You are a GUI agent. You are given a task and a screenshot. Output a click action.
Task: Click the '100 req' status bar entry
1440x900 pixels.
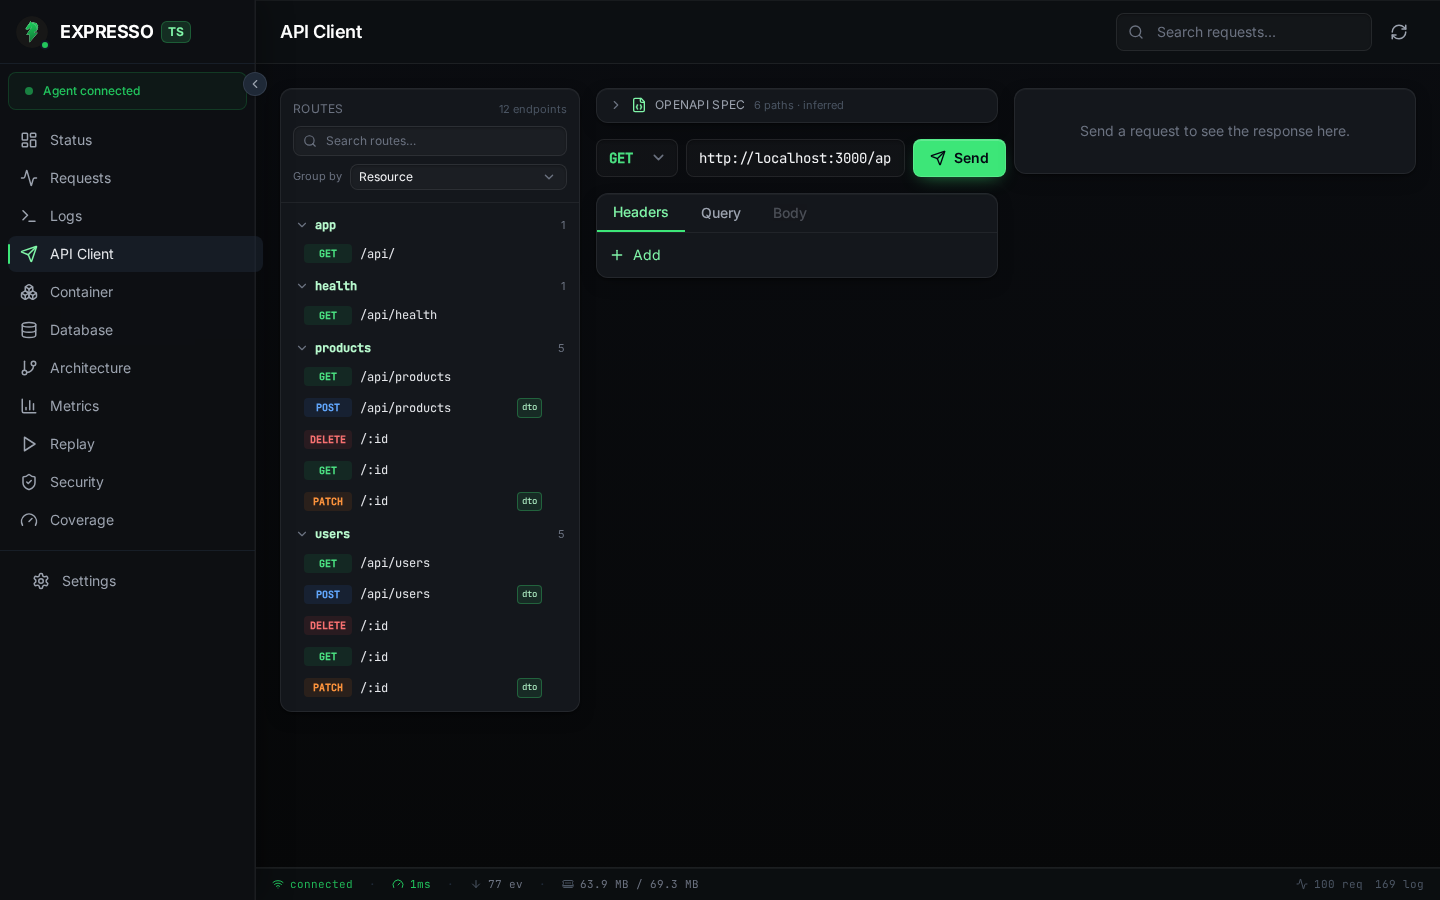(1330, 884)
